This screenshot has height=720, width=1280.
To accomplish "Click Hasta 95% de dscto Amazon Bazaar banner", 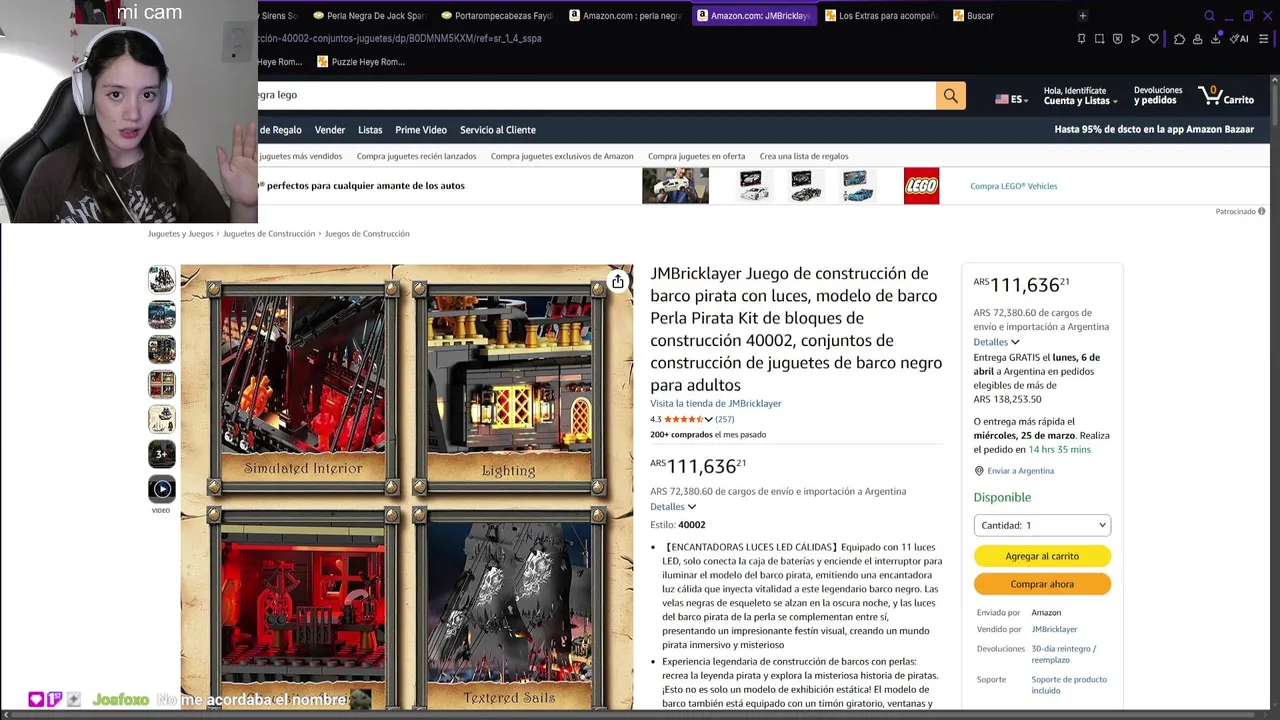I will (x=1154, y=130).
